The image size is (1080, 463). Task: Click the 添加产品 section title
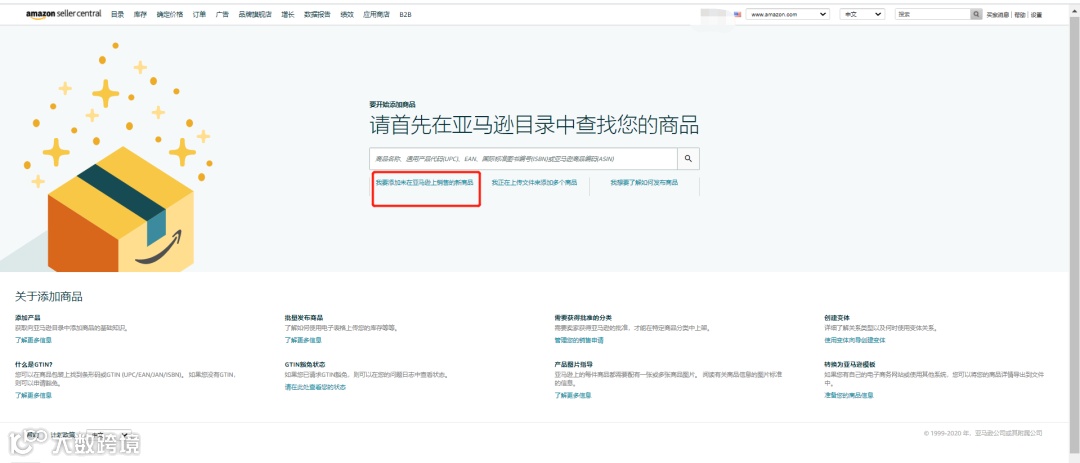pyautogui.click(x=28, y=318)
